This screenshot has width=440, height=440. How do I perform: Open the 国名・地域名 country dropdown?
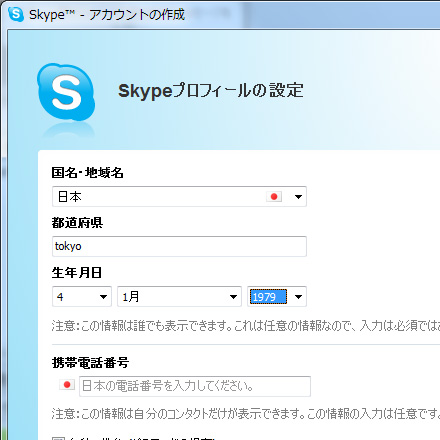click(179, 197)
